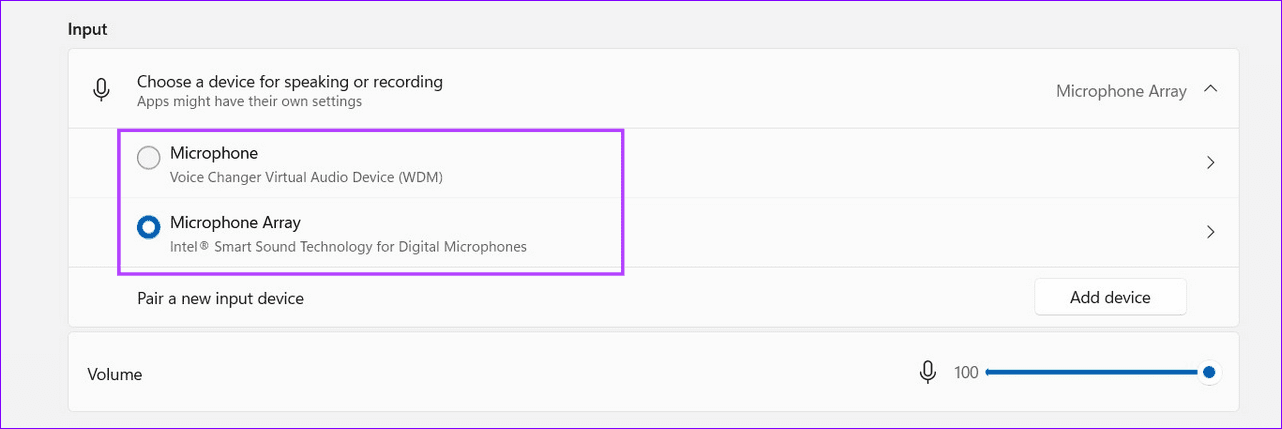Open Microphone properties via its right chevron
The width and height of the screenshot is (1282, 429).
pyautogui.click(x=1210, y=162)
